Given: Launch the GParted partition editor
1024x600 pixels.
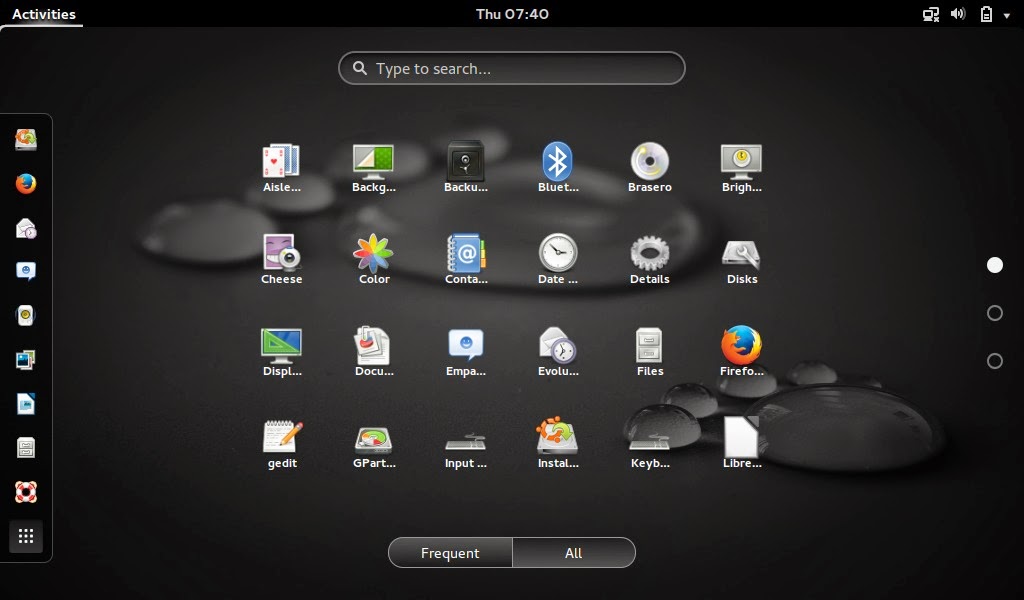Looking at the screenshot, I should point(374,439).
